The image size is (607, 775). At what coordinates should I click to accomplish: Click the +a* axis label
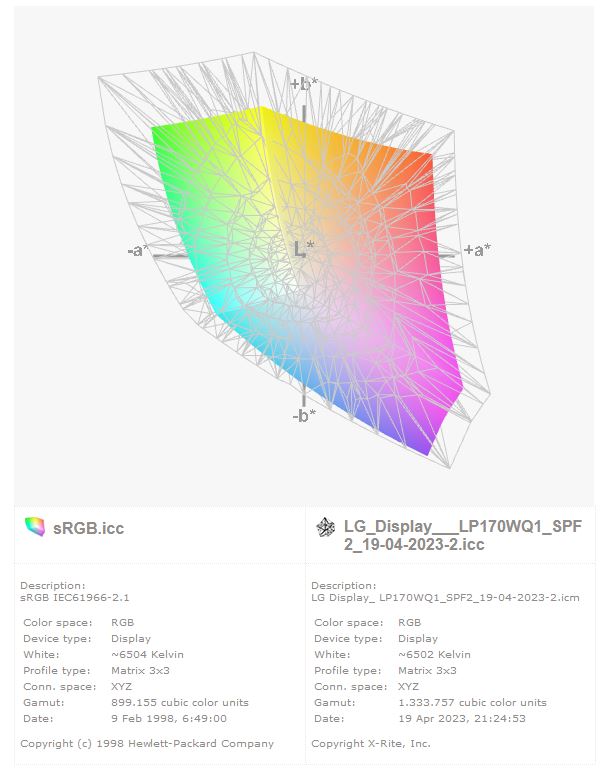476,250
